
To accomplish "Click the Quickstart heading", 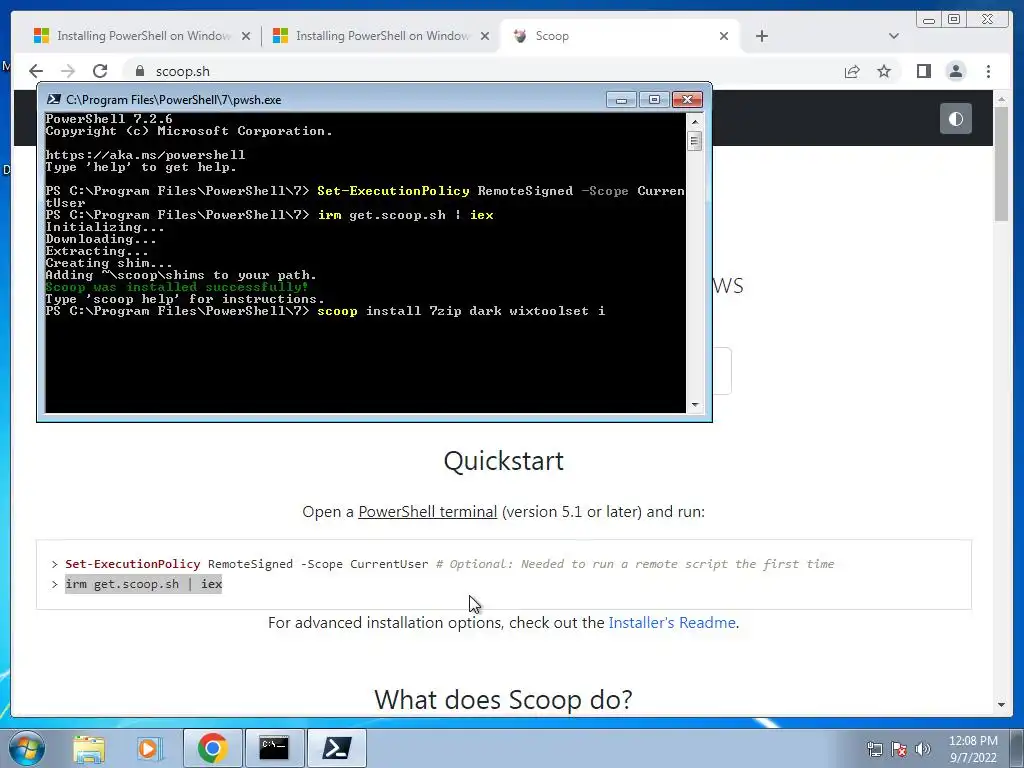I will (504, 461).
